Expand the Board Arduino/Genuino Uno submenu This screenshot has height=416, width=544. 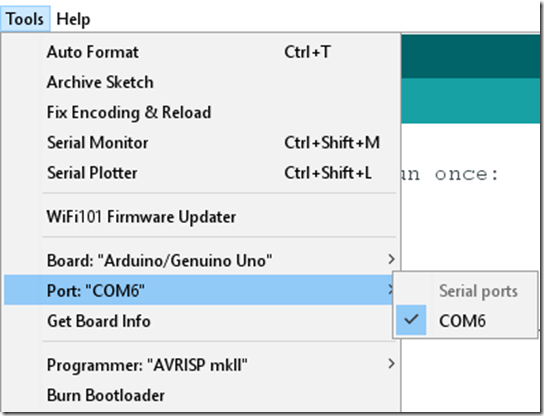[x=200, y=260]
